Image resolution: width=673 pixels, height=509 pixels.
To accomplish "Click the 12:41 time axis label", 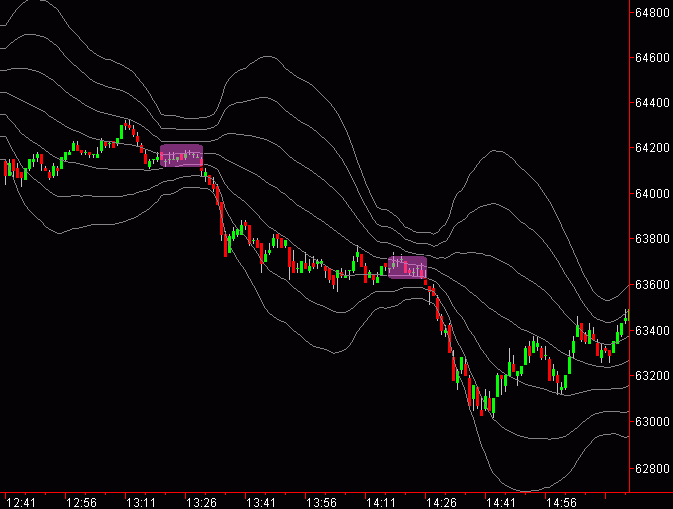I will point(21,502).
